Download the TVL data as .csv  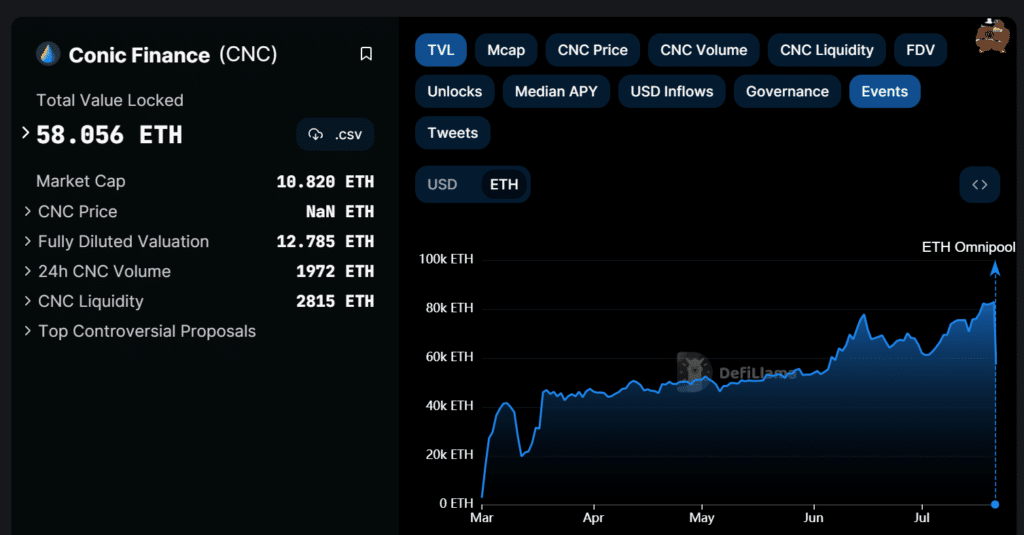coord(335,135)
